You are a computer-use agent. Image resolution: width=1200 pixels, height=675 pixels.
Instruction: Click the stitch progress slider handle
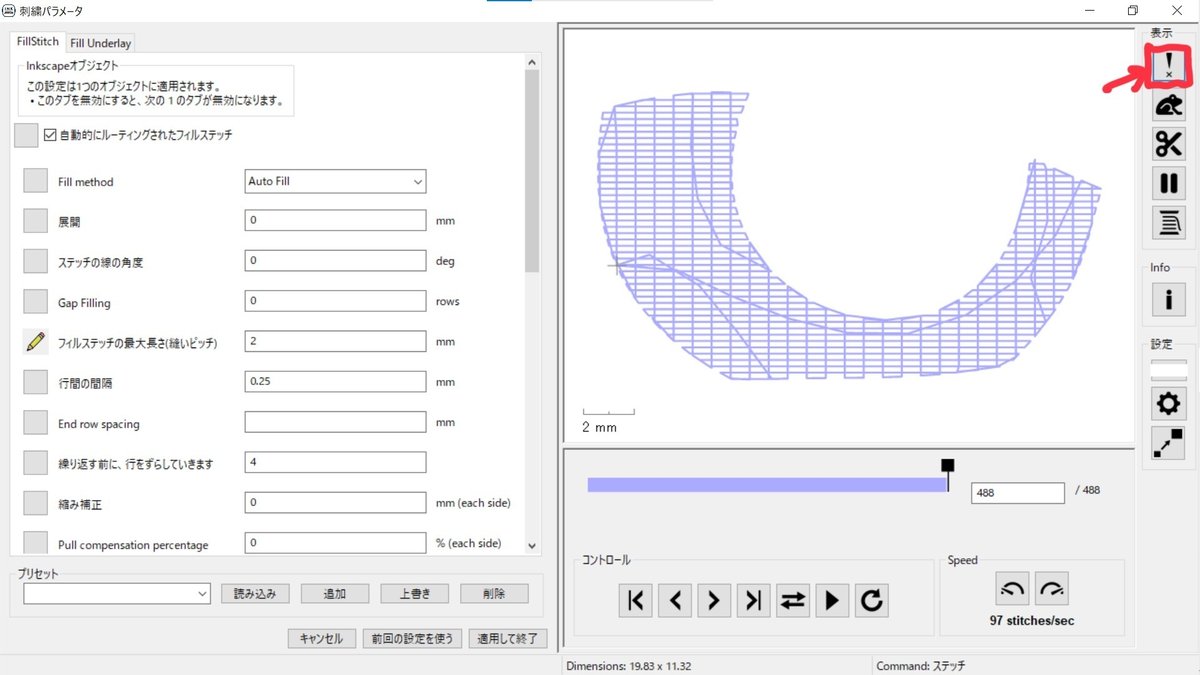click(x=948, y=466)
